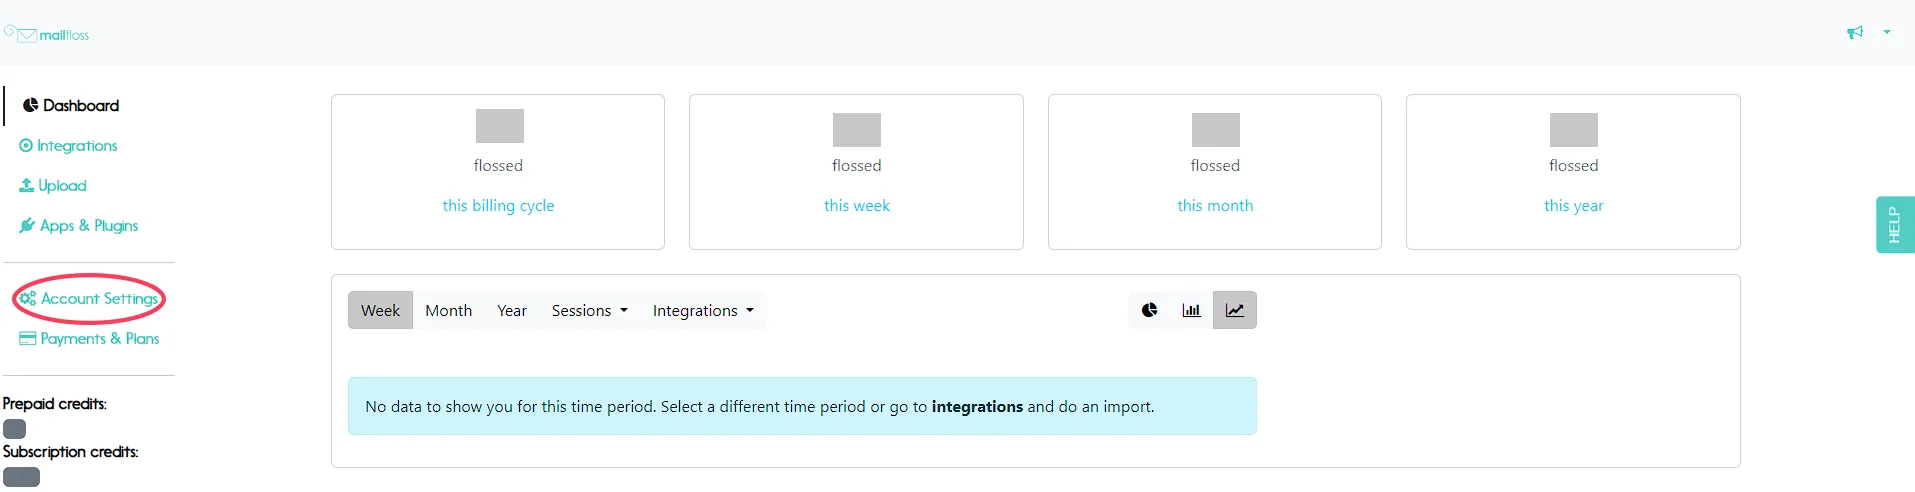Open announcements megaphone icon

coord(1855,33)
